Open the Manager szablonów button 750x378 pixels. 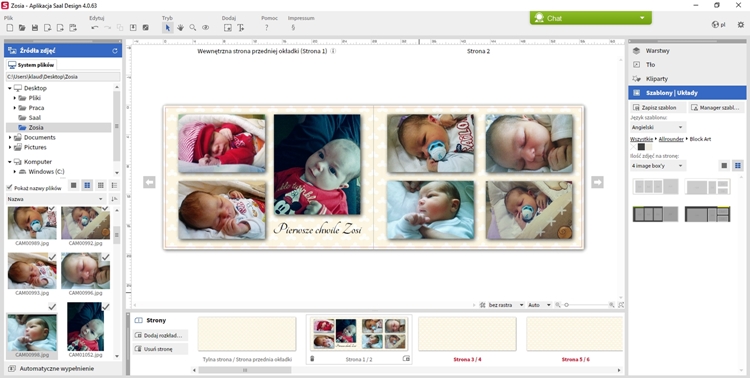click(717, 108)
